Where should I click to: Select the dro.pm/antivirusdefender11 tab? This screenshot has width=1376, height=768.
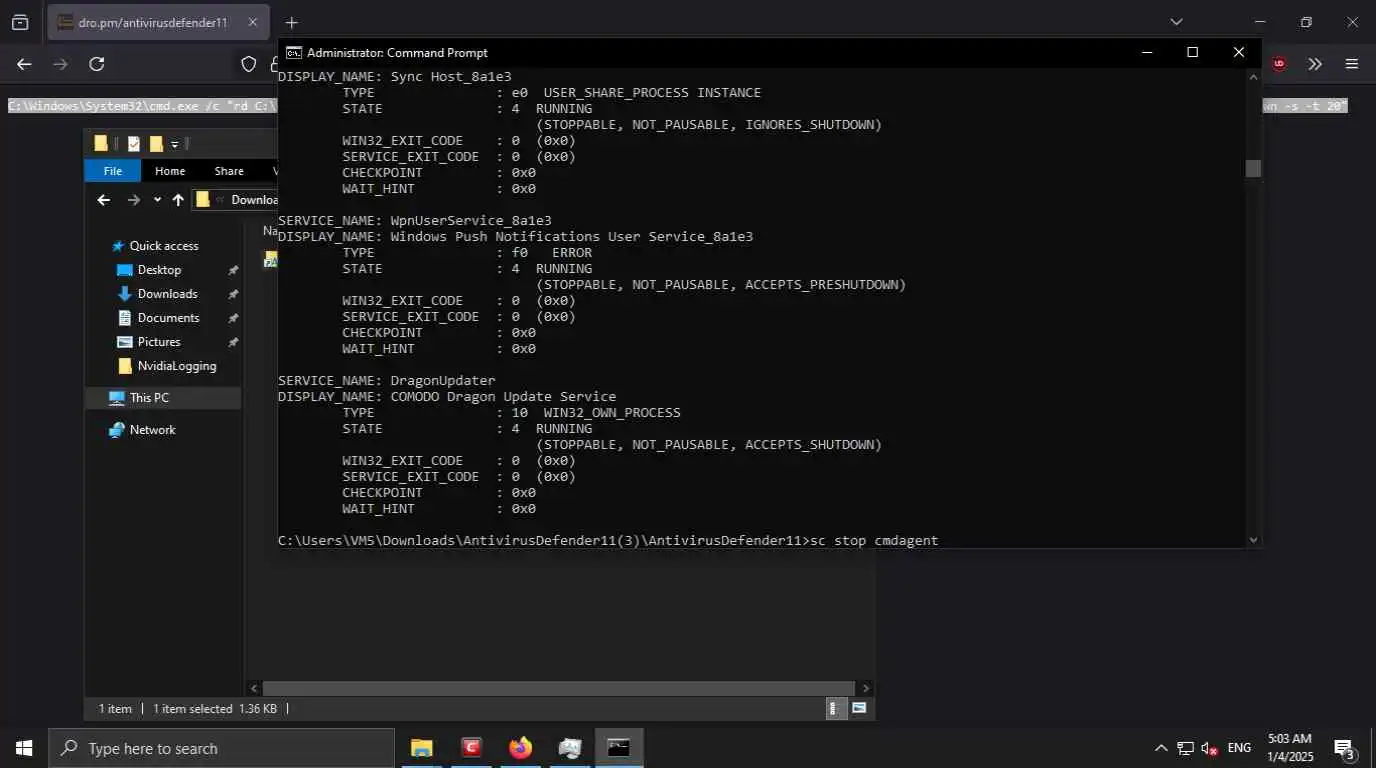click(x=158, y=22)
